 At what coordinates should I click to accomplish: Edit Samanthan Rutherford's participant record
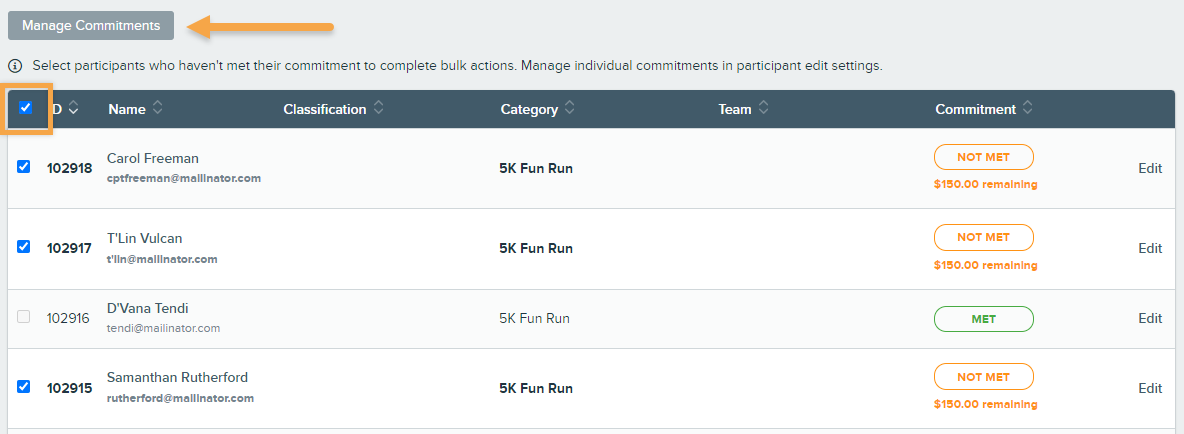tap(1150, 389)
